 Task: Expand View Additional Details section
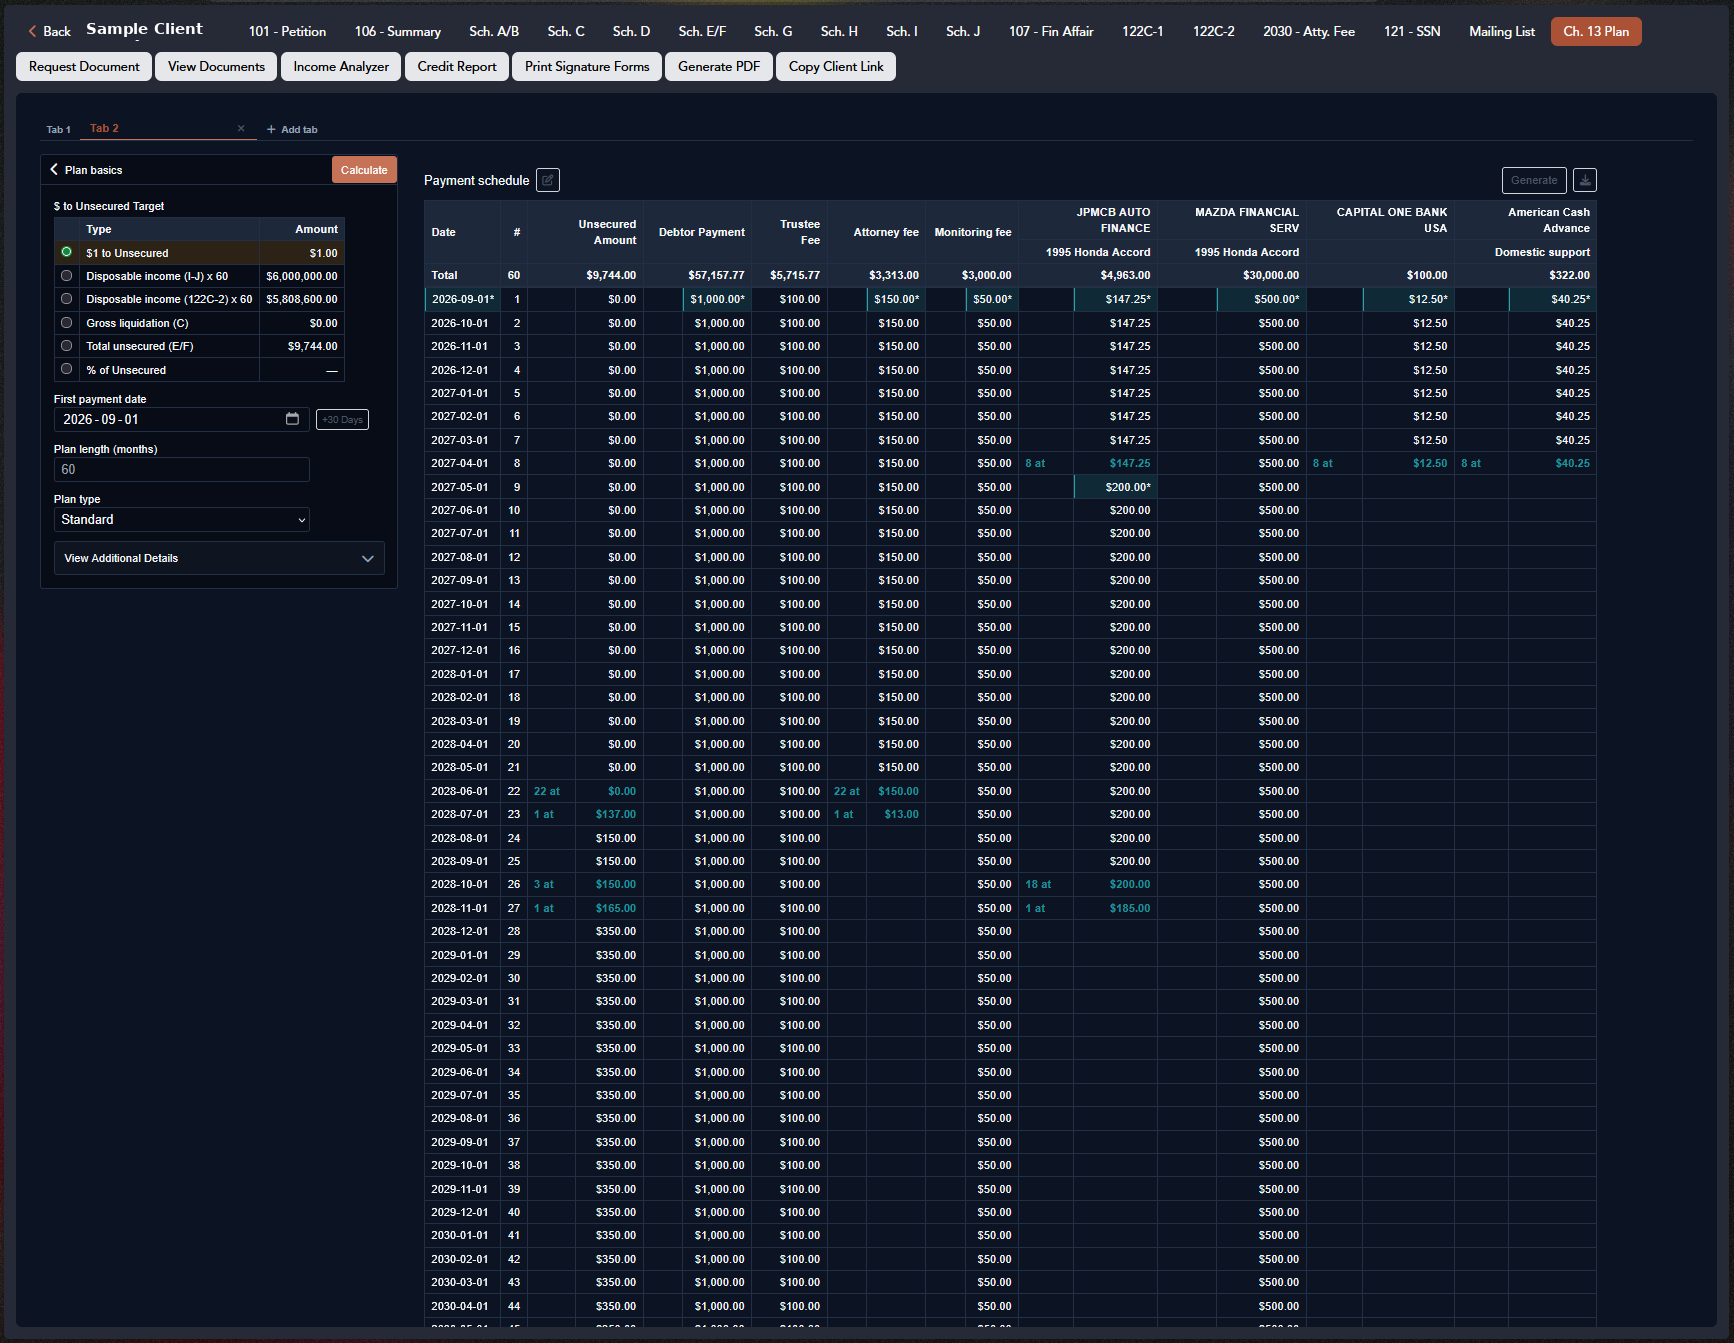[219, 558]
